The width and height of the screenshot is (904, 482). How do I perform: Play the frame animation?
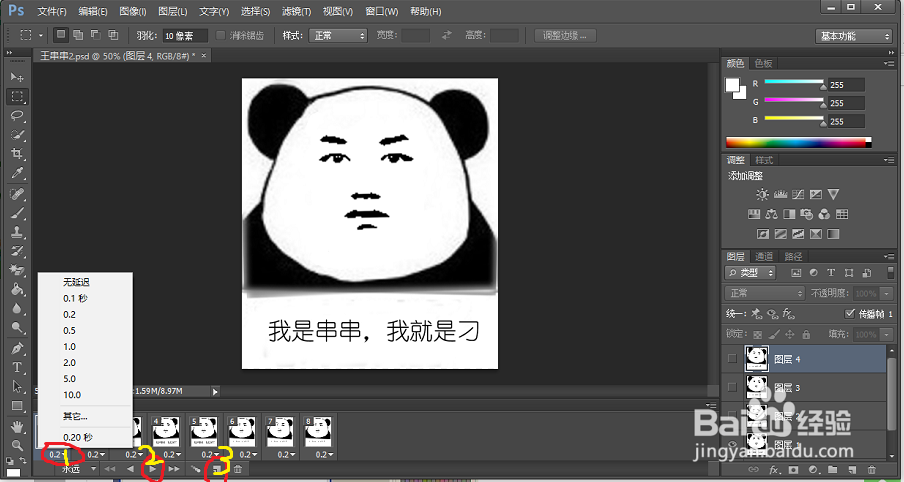click(153, 469)
